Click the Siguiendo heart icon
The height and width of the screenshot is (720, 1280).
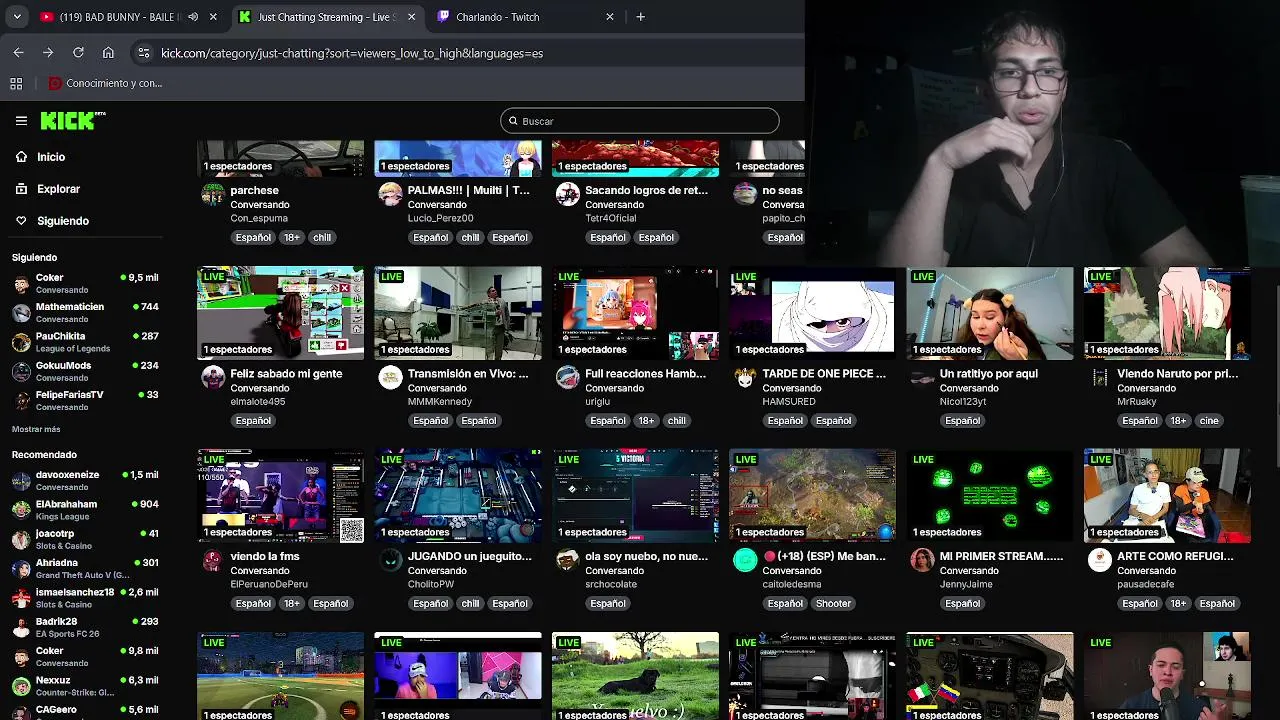[21, 221]
